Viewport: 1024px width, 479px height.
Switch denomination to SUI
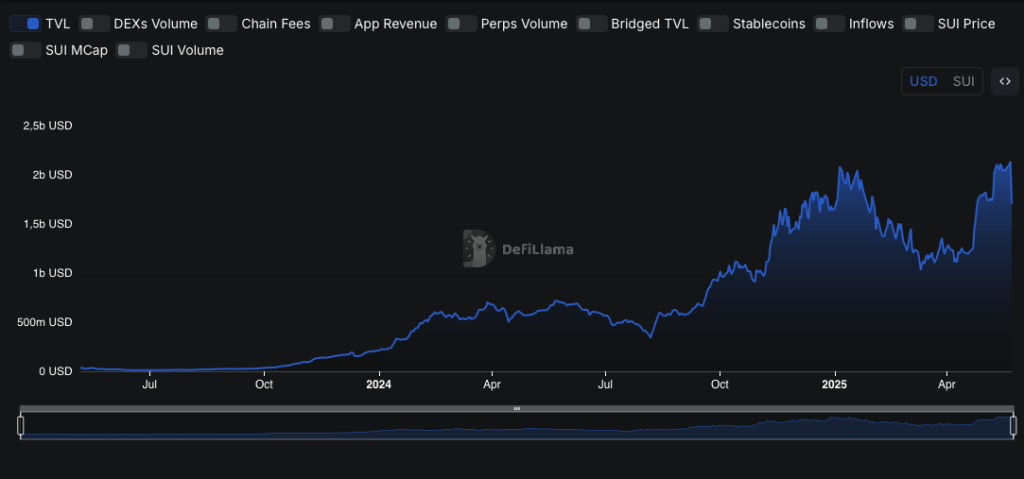tap(963, 81)
